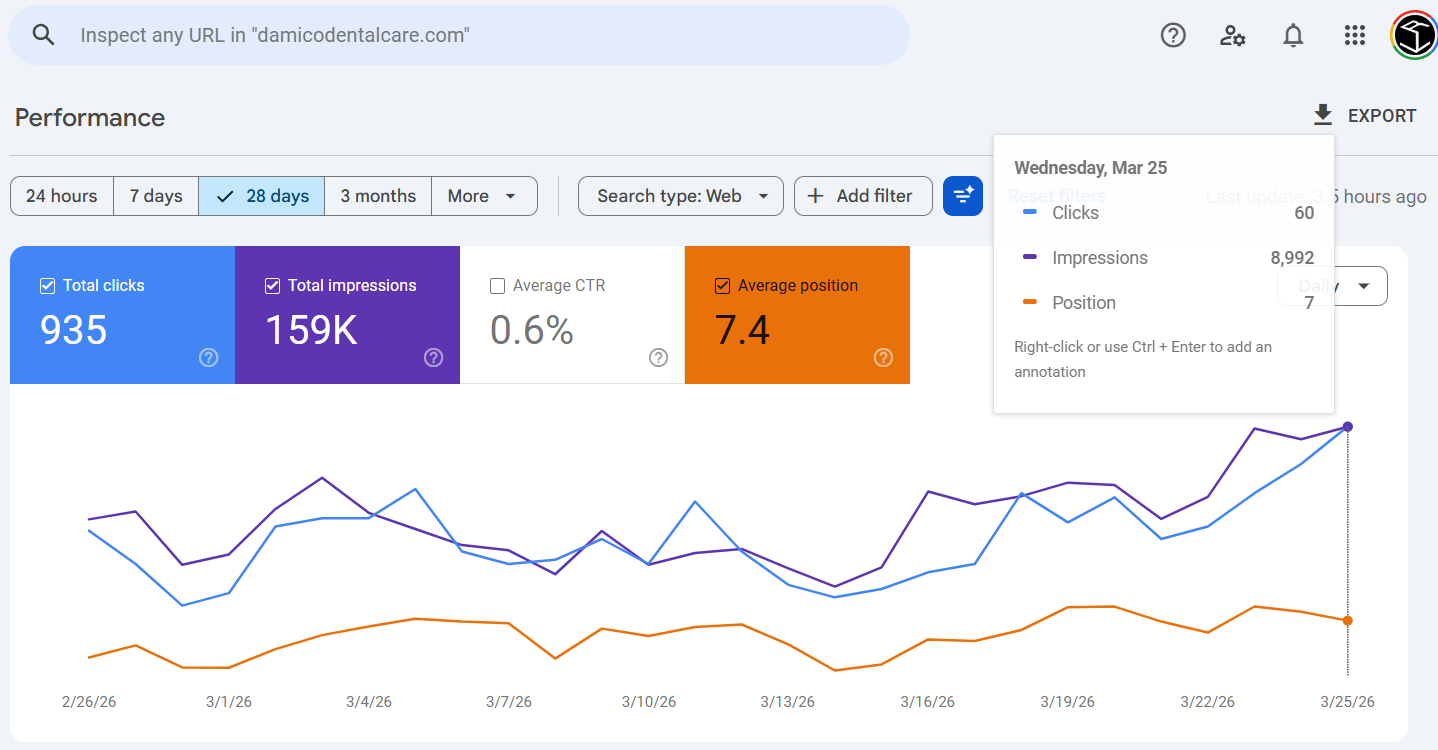The width and height of the screenshot is (1438, 750).
Task: Click the 0.6% CTR value
Action: [532, 330]
